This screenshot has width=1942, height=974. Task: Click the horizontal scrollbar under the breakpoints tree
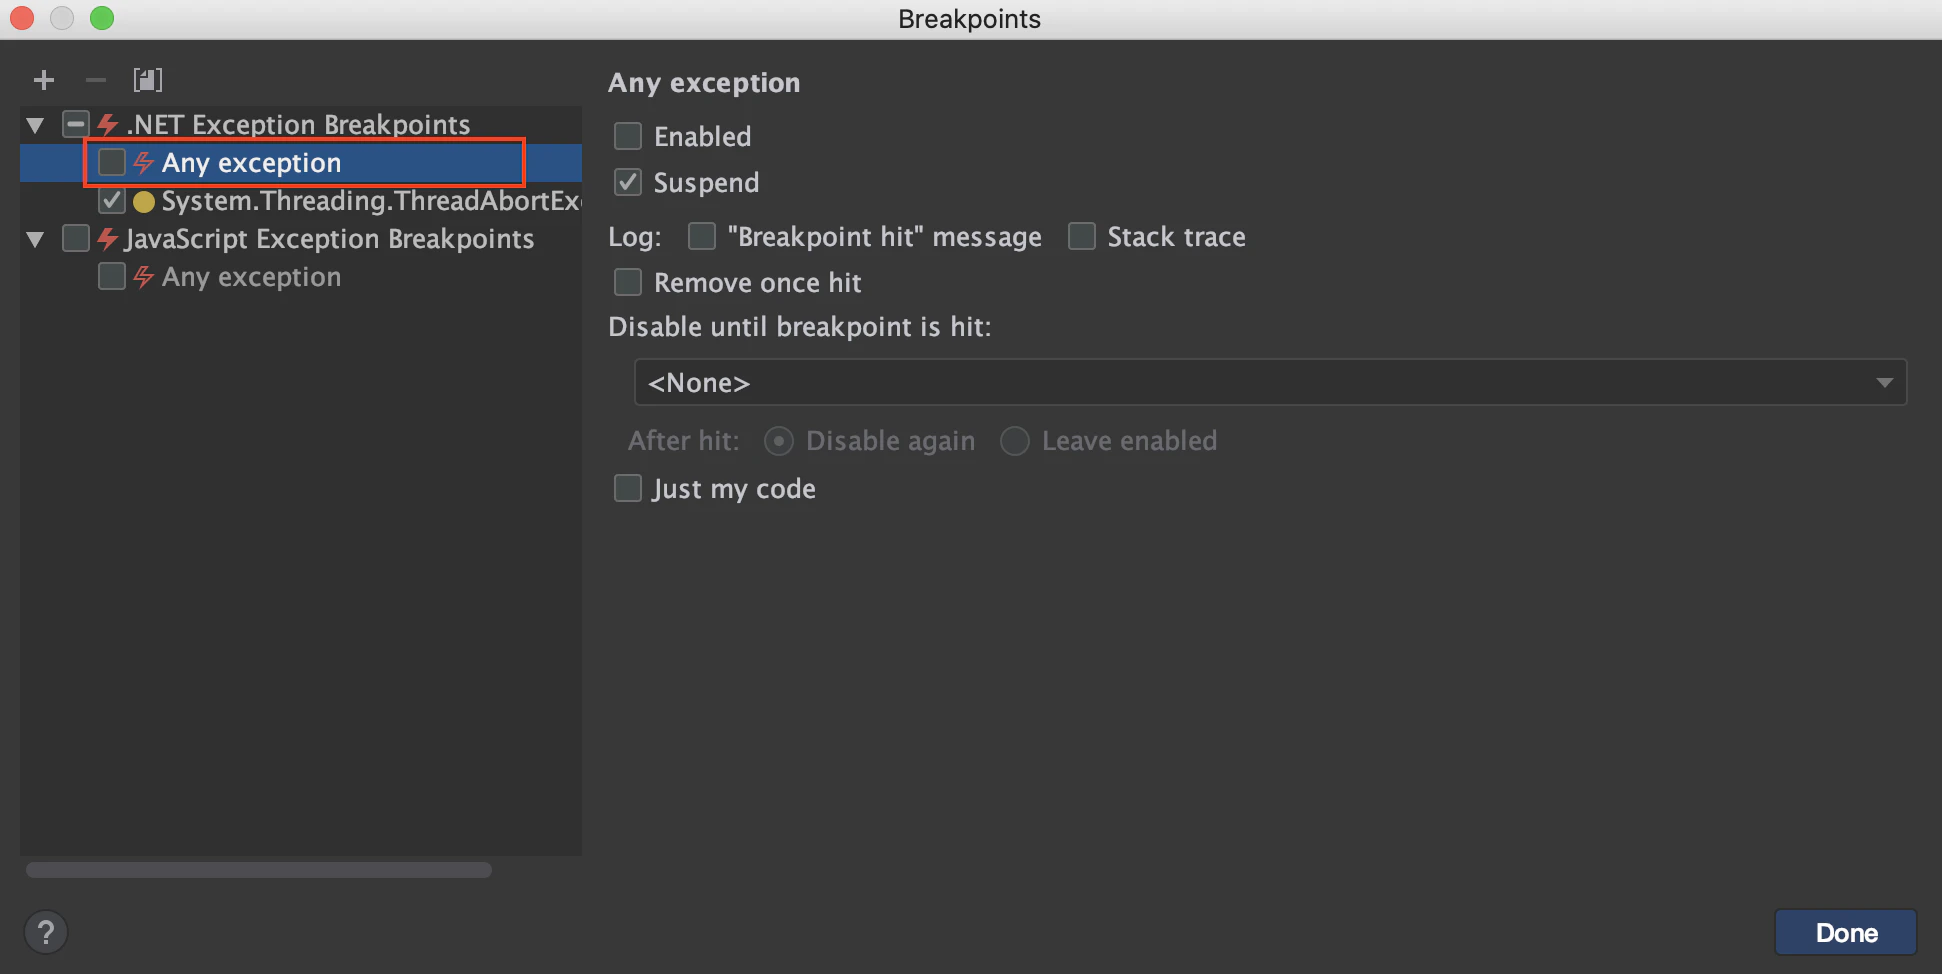(259, 870)
